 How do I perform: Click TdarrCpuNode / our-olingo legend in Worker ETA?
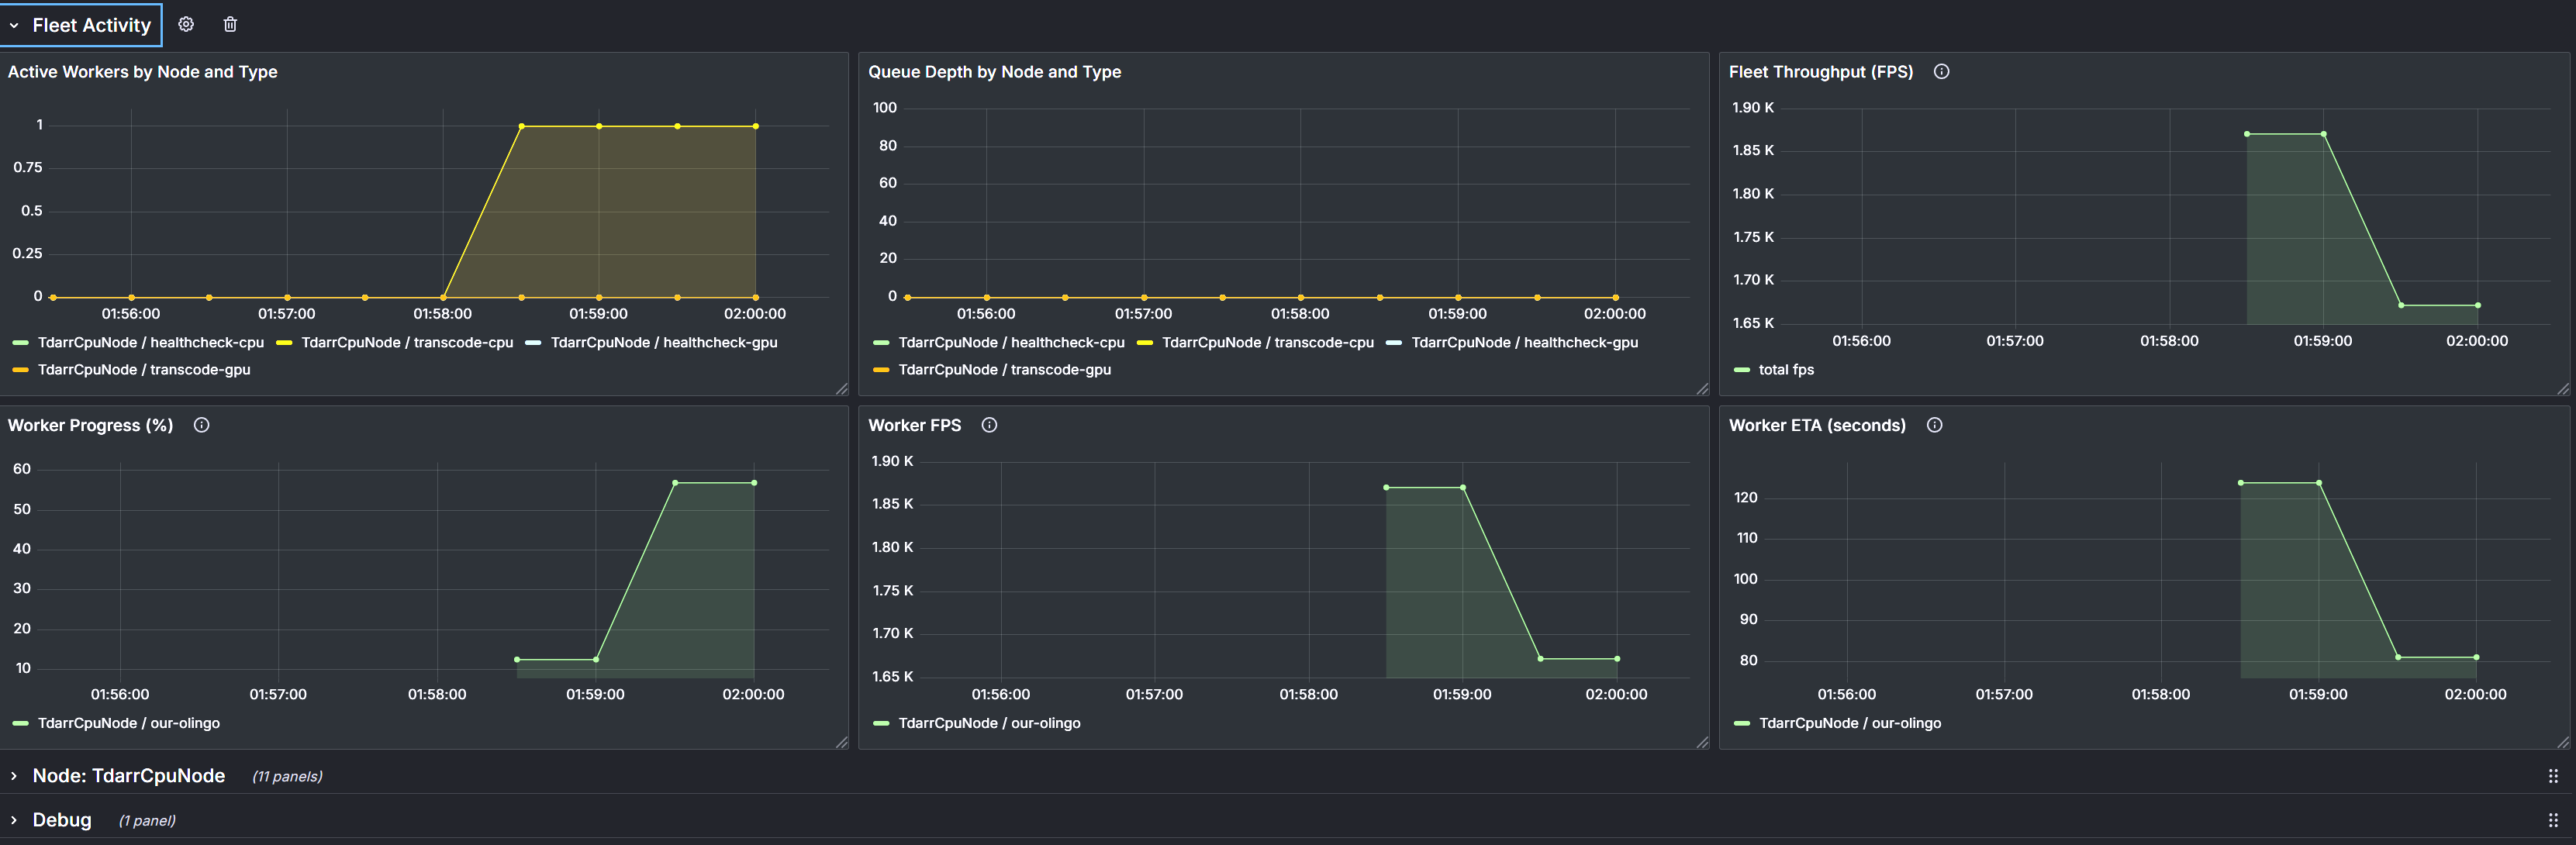coord(1849,723)
